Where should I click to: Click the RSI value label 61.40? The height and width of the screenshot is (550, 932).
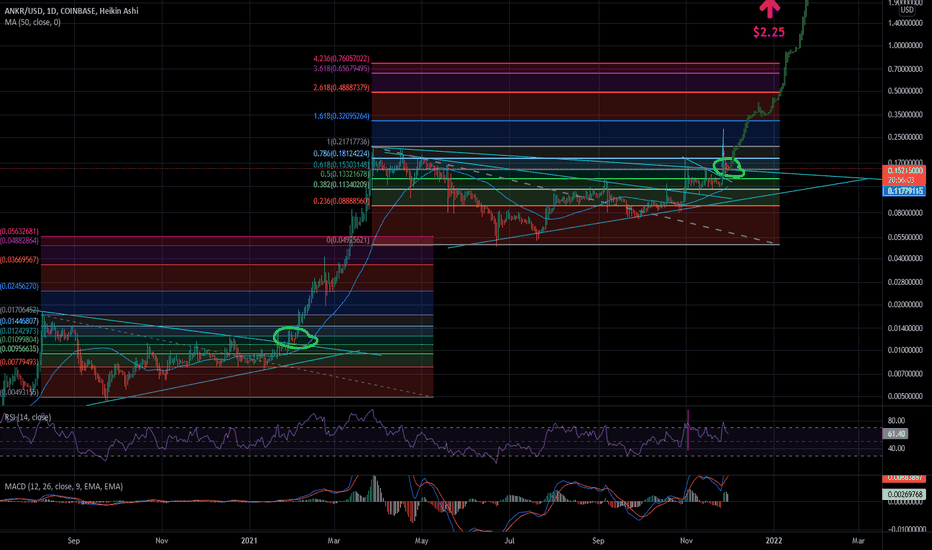(x=896, y=434)
